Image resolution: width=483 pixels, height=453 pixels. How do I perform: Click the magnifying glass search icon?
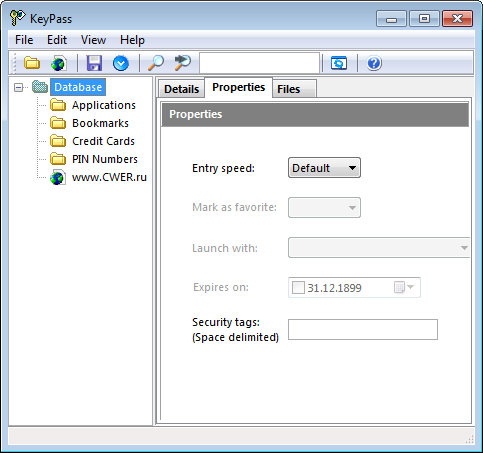(x=155, y=63)
